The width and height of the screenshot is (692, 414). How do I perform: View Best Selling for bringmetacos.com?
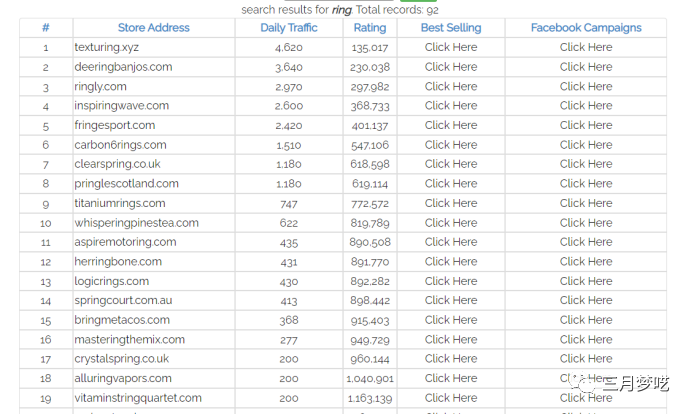point(451,320)
